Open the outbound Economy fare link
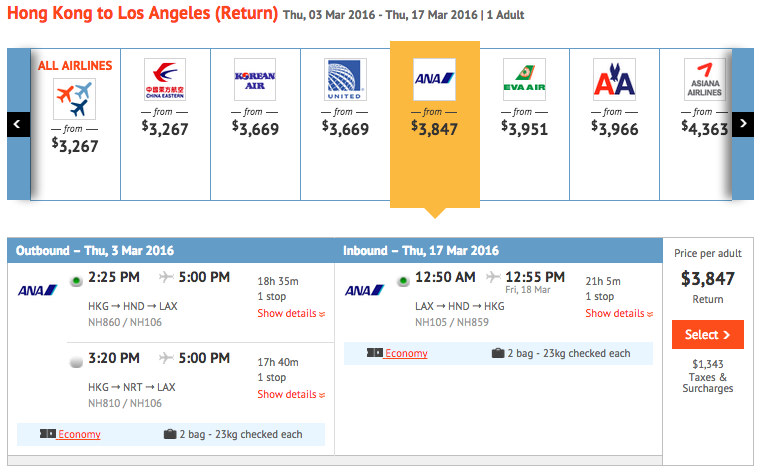The width and height of the screenshot is (761, 472). coord(79,434)
